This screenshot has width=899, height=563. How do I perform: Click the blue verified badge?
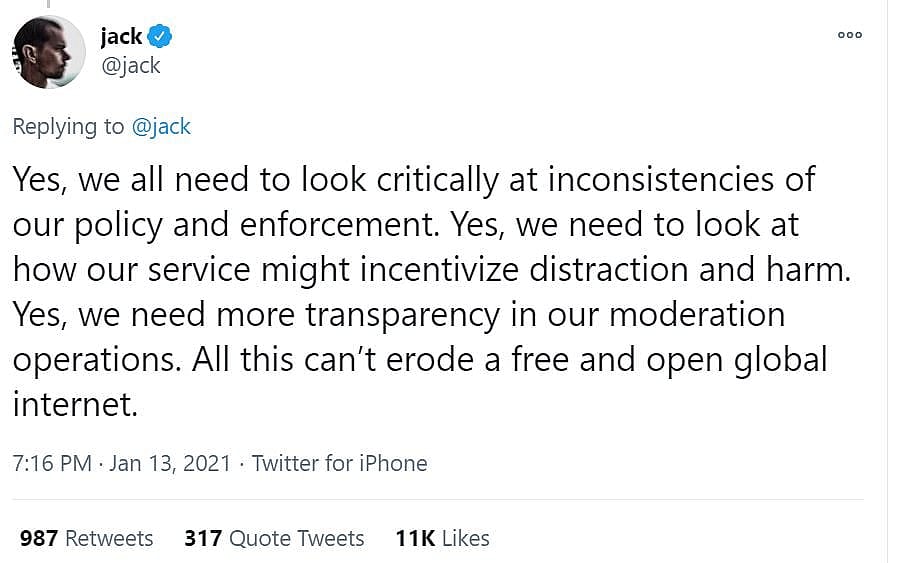[160, 38]
